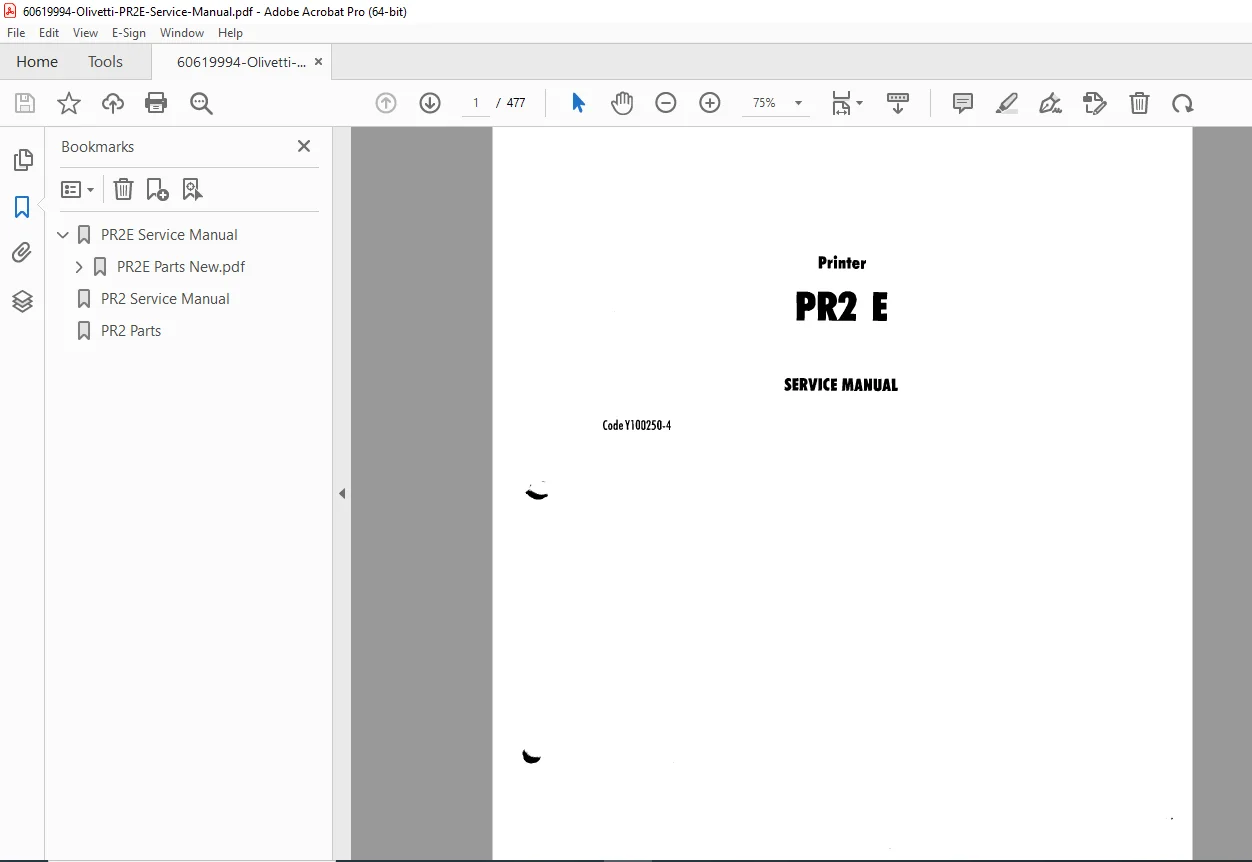The width and height of the screenshot is (1252, 862).
Task: Go to next page arrow
Action: pyautogui.click(x=430, y=103)
